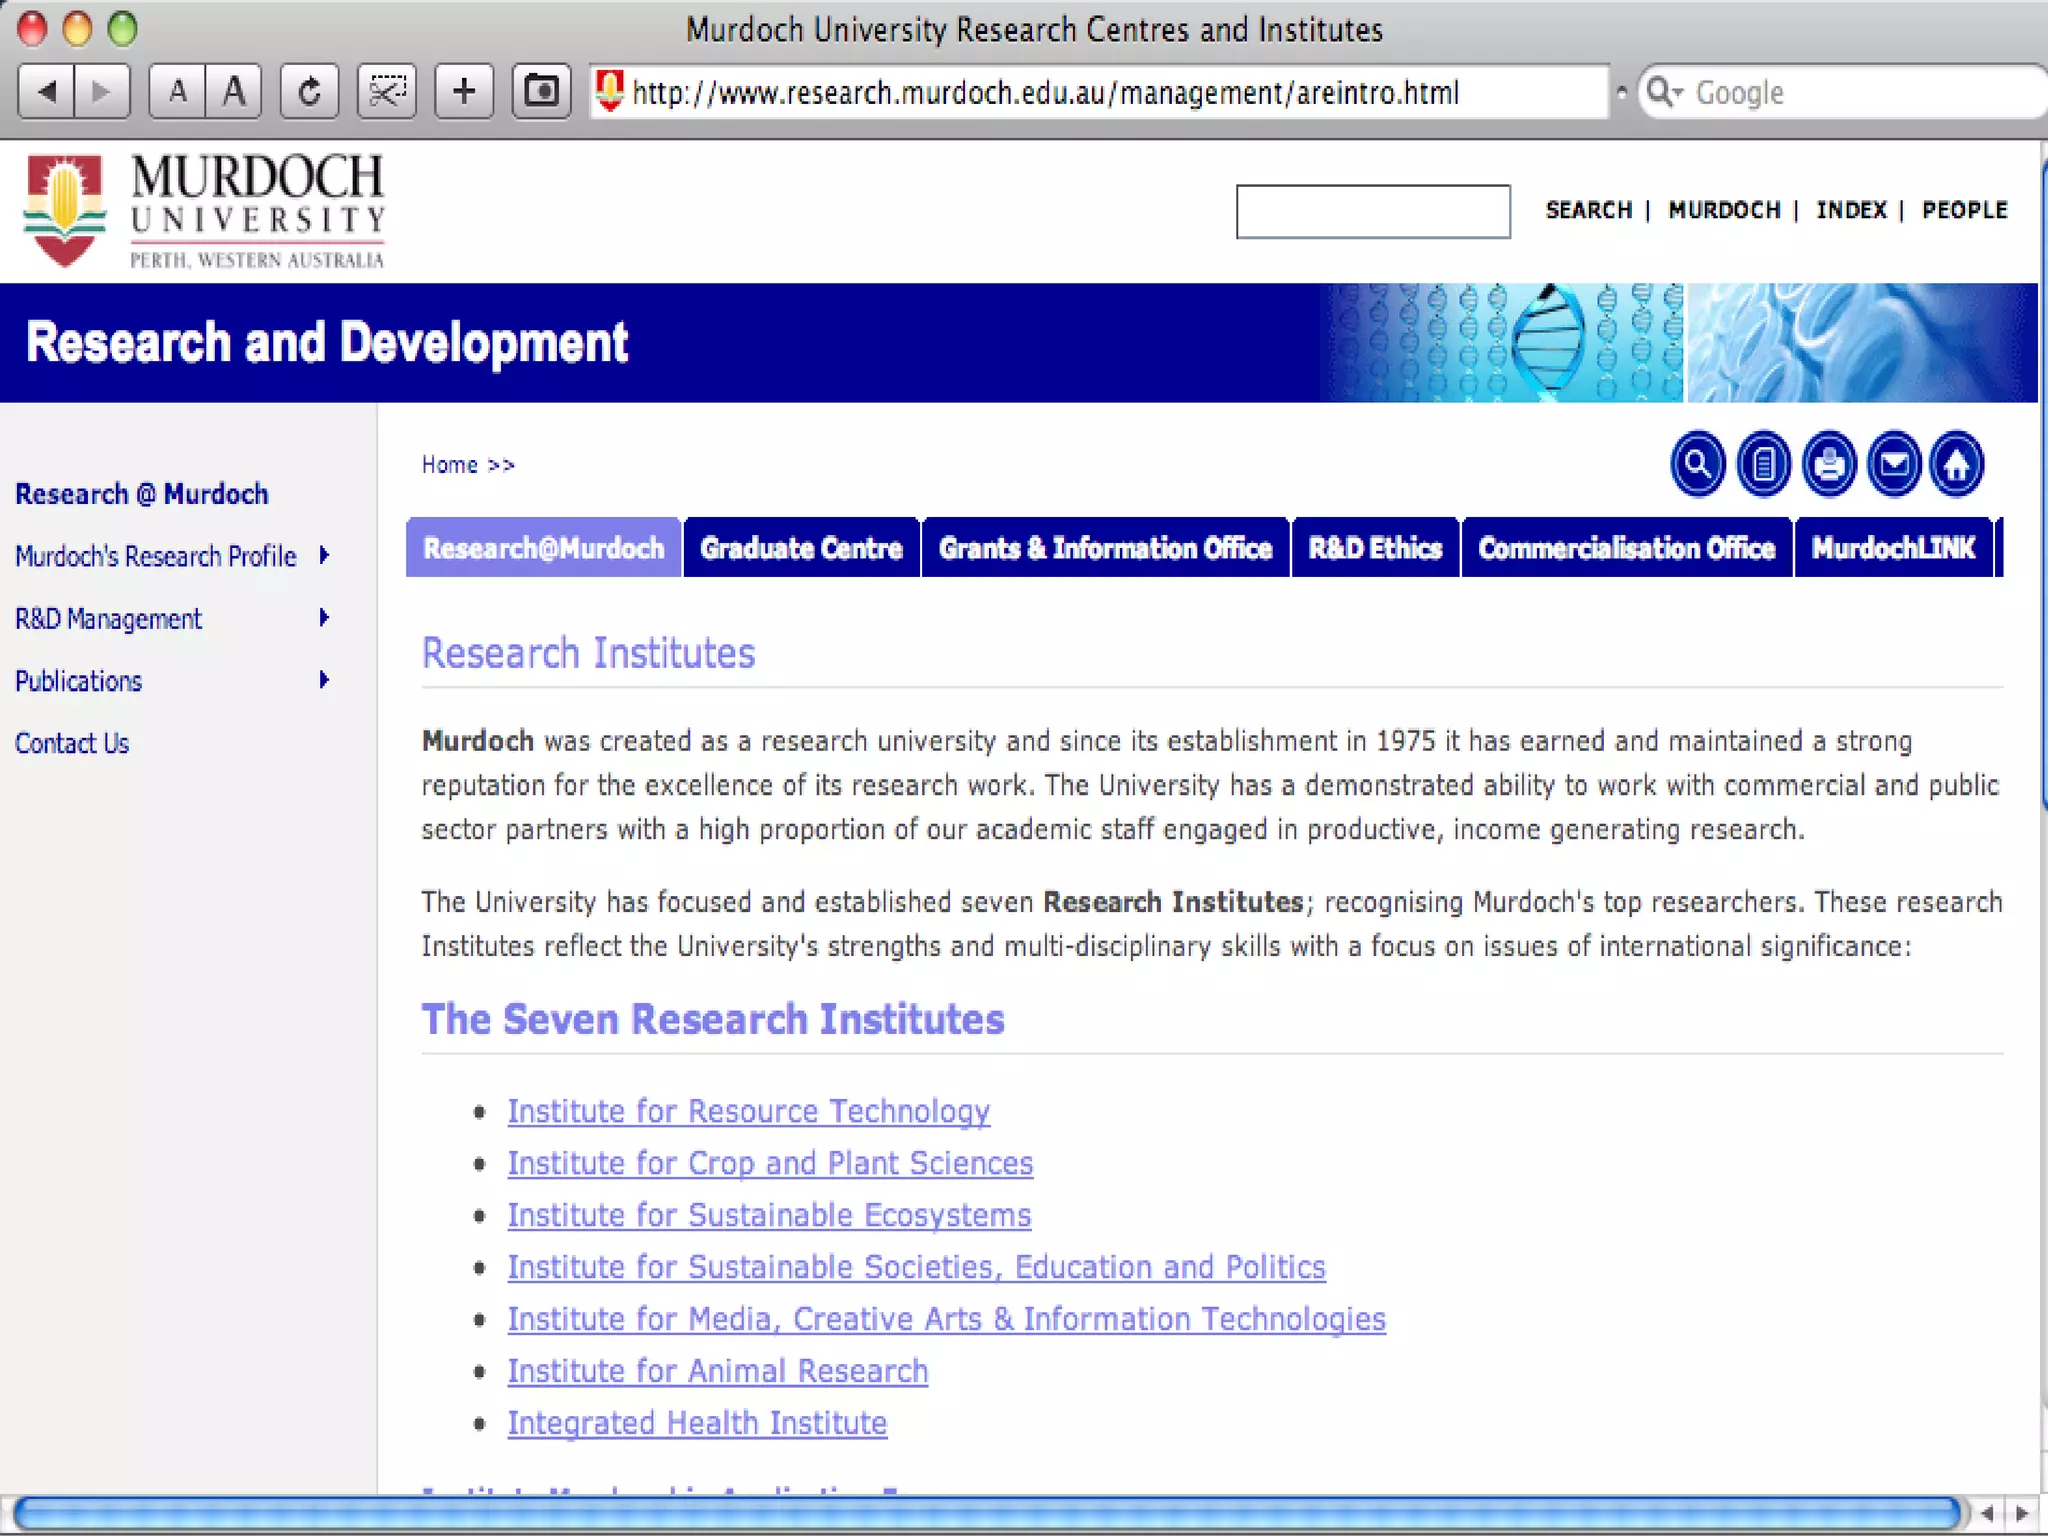The height and width of the screenshot is (1536, 2048).
Task: Click the circular magnifier search icon
Action: click(1697, 465)
